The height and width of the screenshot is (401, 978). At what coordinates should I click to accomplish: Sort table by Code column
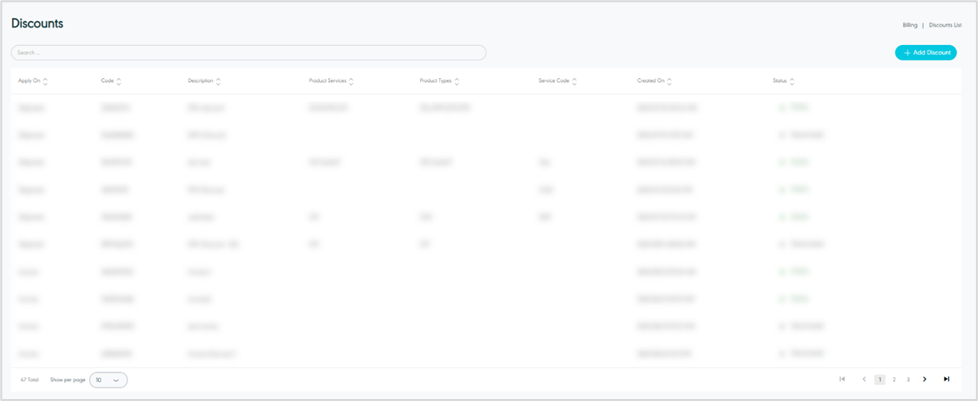tap(119, 81)
